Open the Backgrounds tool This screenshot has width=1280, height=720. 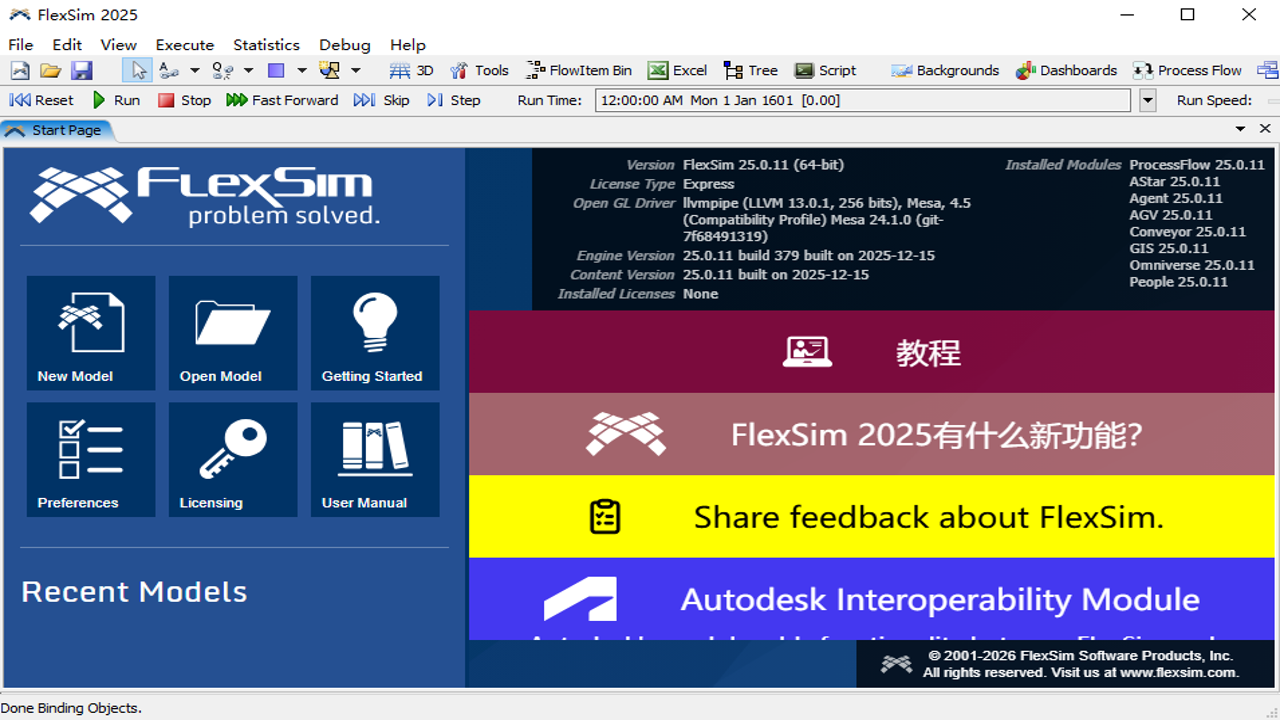[x=945, y=71]
